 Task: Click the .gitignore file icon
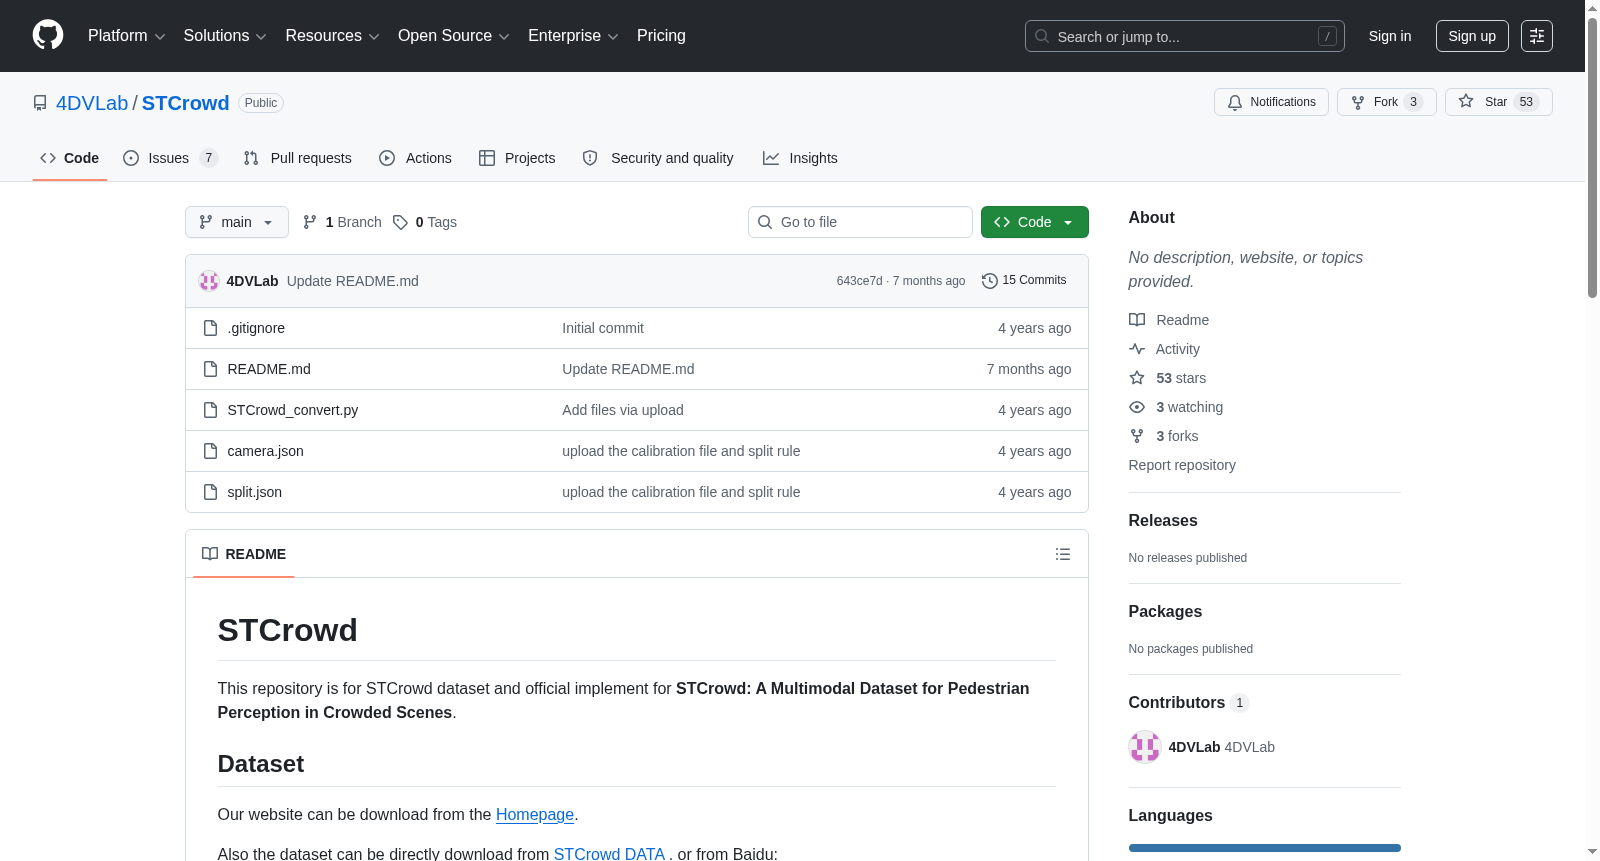[210, 328]
